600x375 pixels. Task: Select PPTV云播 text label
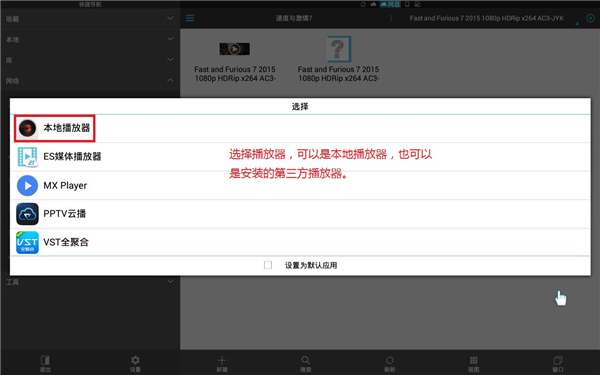tap(64, 214)
